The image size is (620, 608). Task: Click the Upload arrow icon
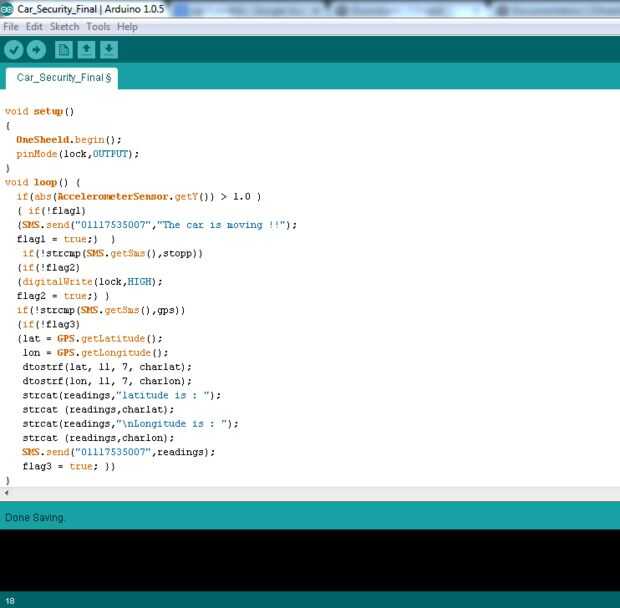tap(36, 50)
